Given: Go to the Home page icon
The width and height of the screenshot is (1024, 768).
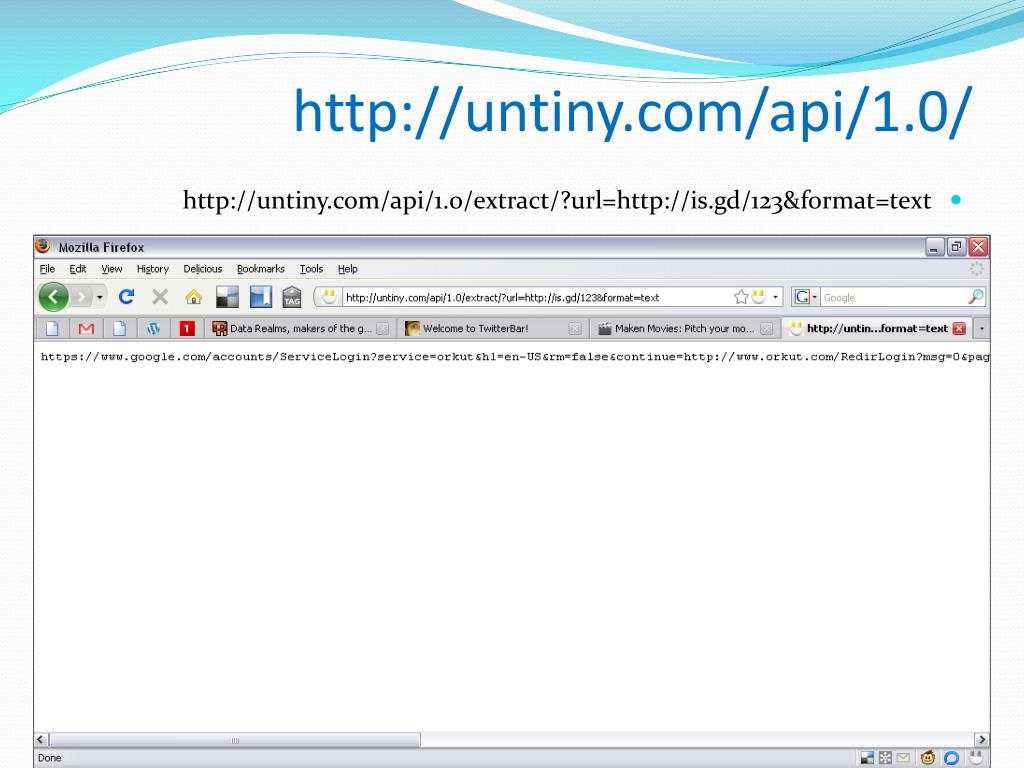Looking at the screenshot, I should click(x=193, y=297).
